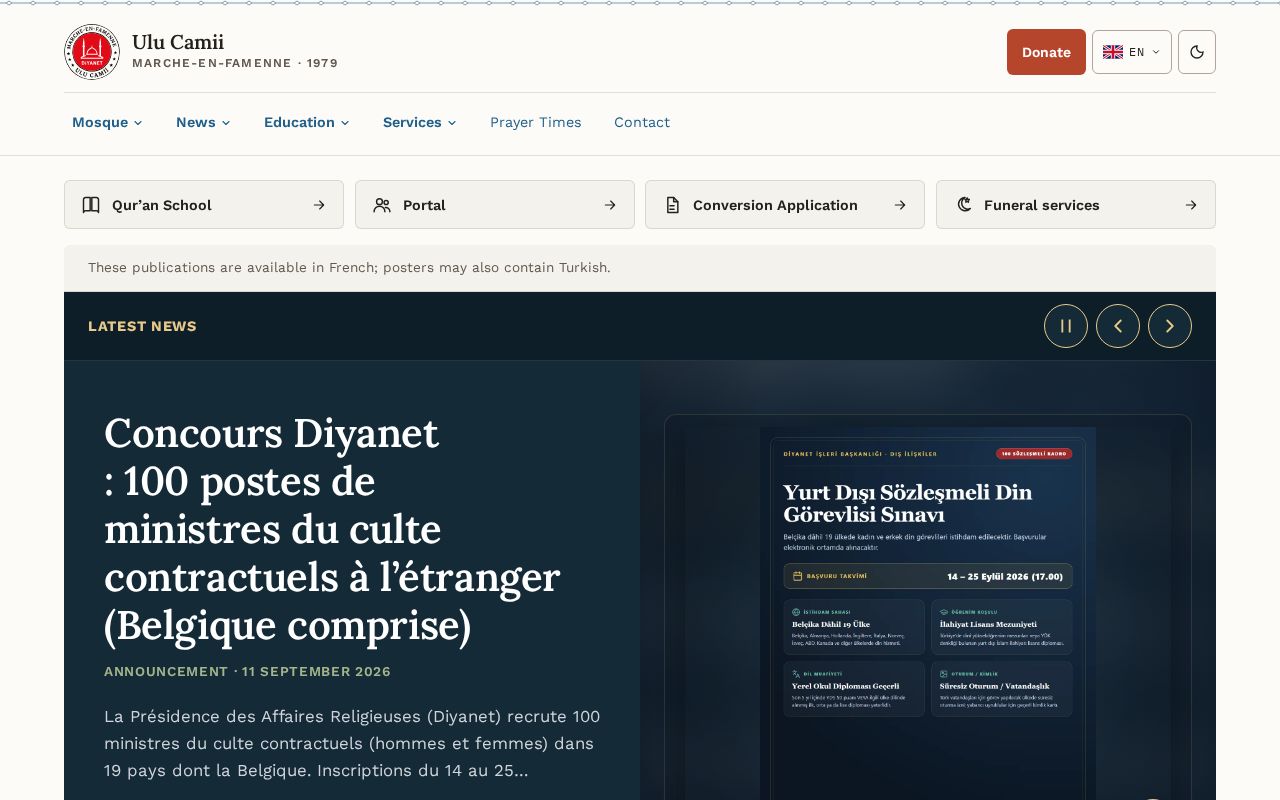
Task: Expand the Mosque menu
Action: (x=107, y=122)
